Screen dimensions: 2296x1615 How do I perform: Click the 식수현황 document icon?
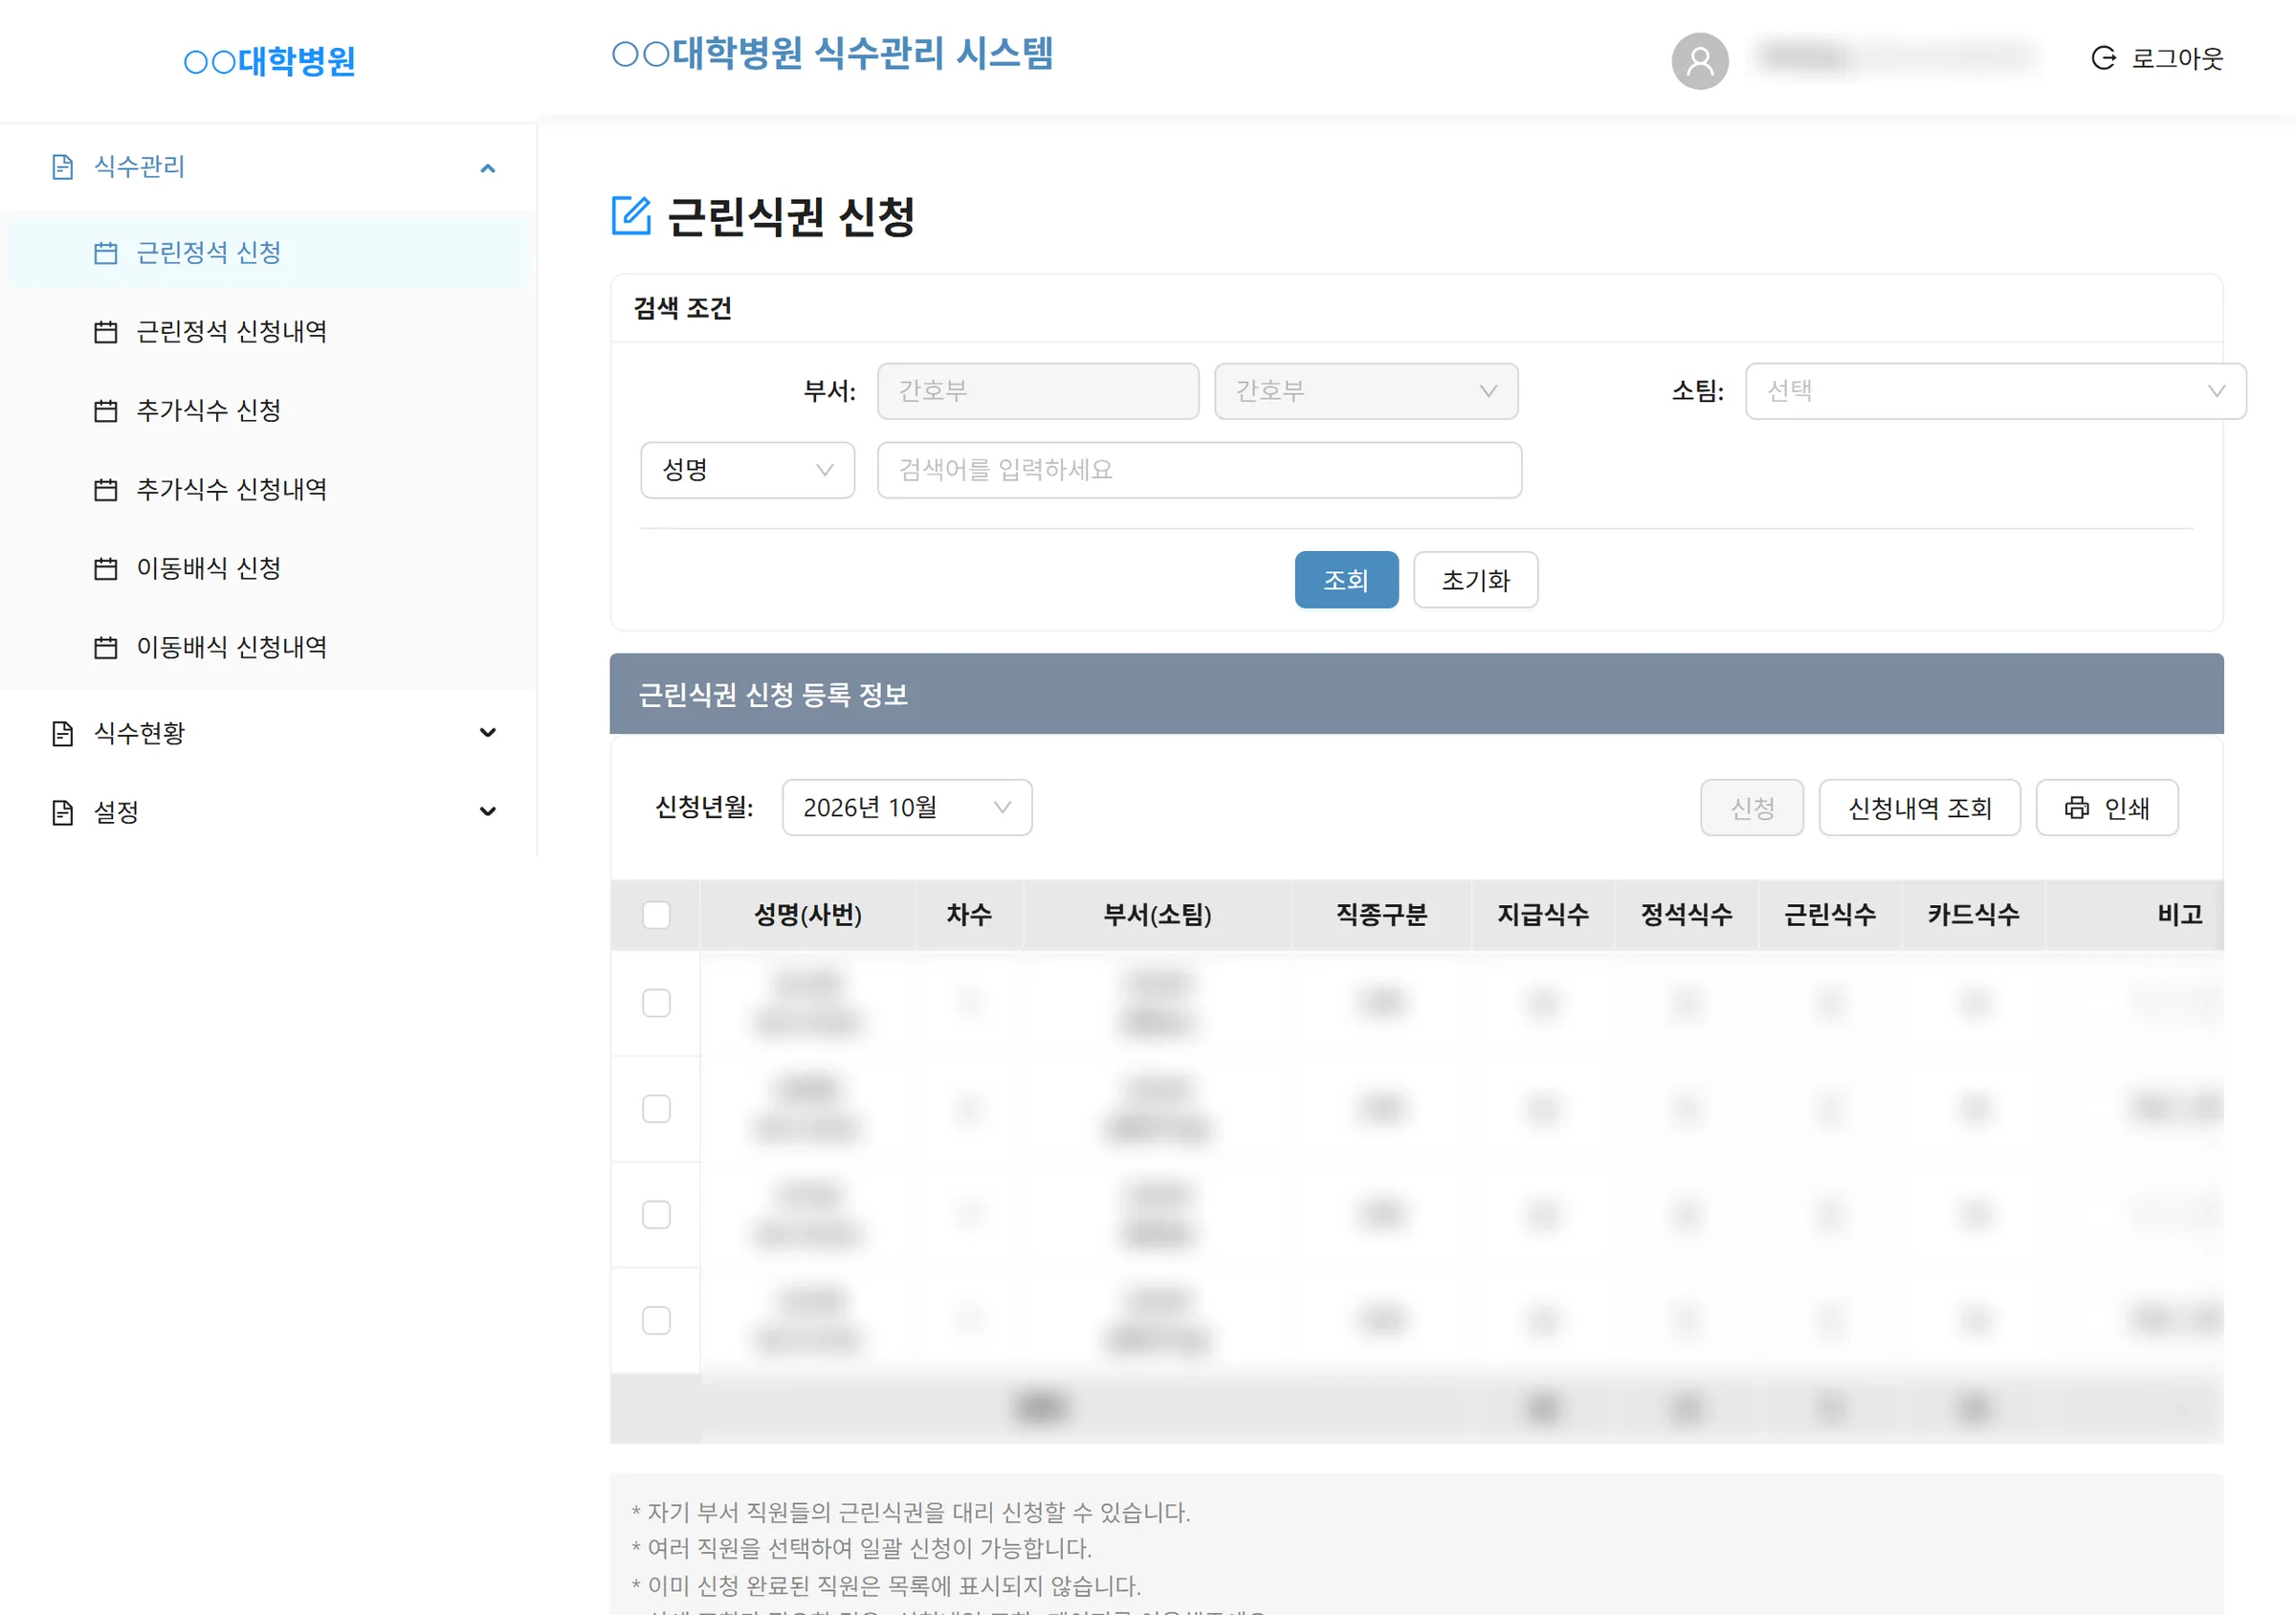62,734
